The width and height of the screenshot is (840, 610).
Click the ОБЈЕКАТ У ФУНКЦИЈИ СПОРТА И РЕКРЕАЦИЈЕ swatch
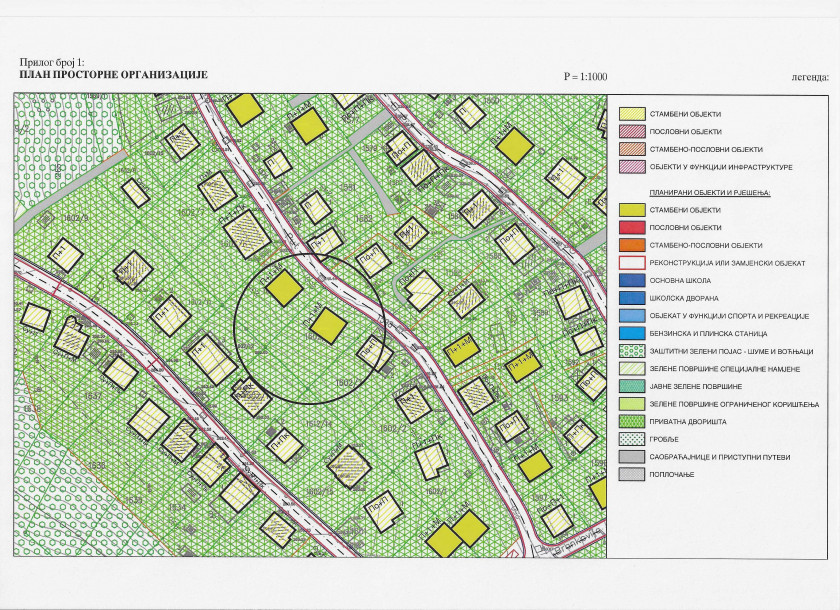tap(631, 315)
